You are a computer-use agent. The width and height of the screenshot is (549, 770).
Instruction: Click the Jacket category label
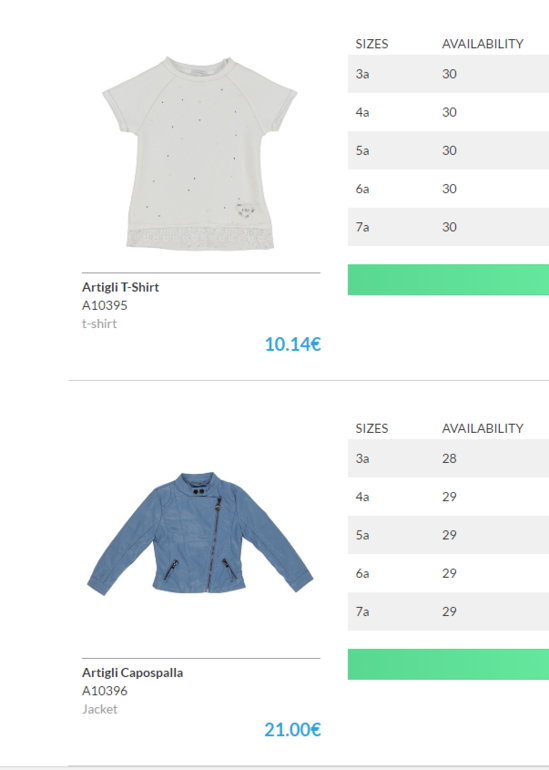pyautogui.click(x=100, y=709)
